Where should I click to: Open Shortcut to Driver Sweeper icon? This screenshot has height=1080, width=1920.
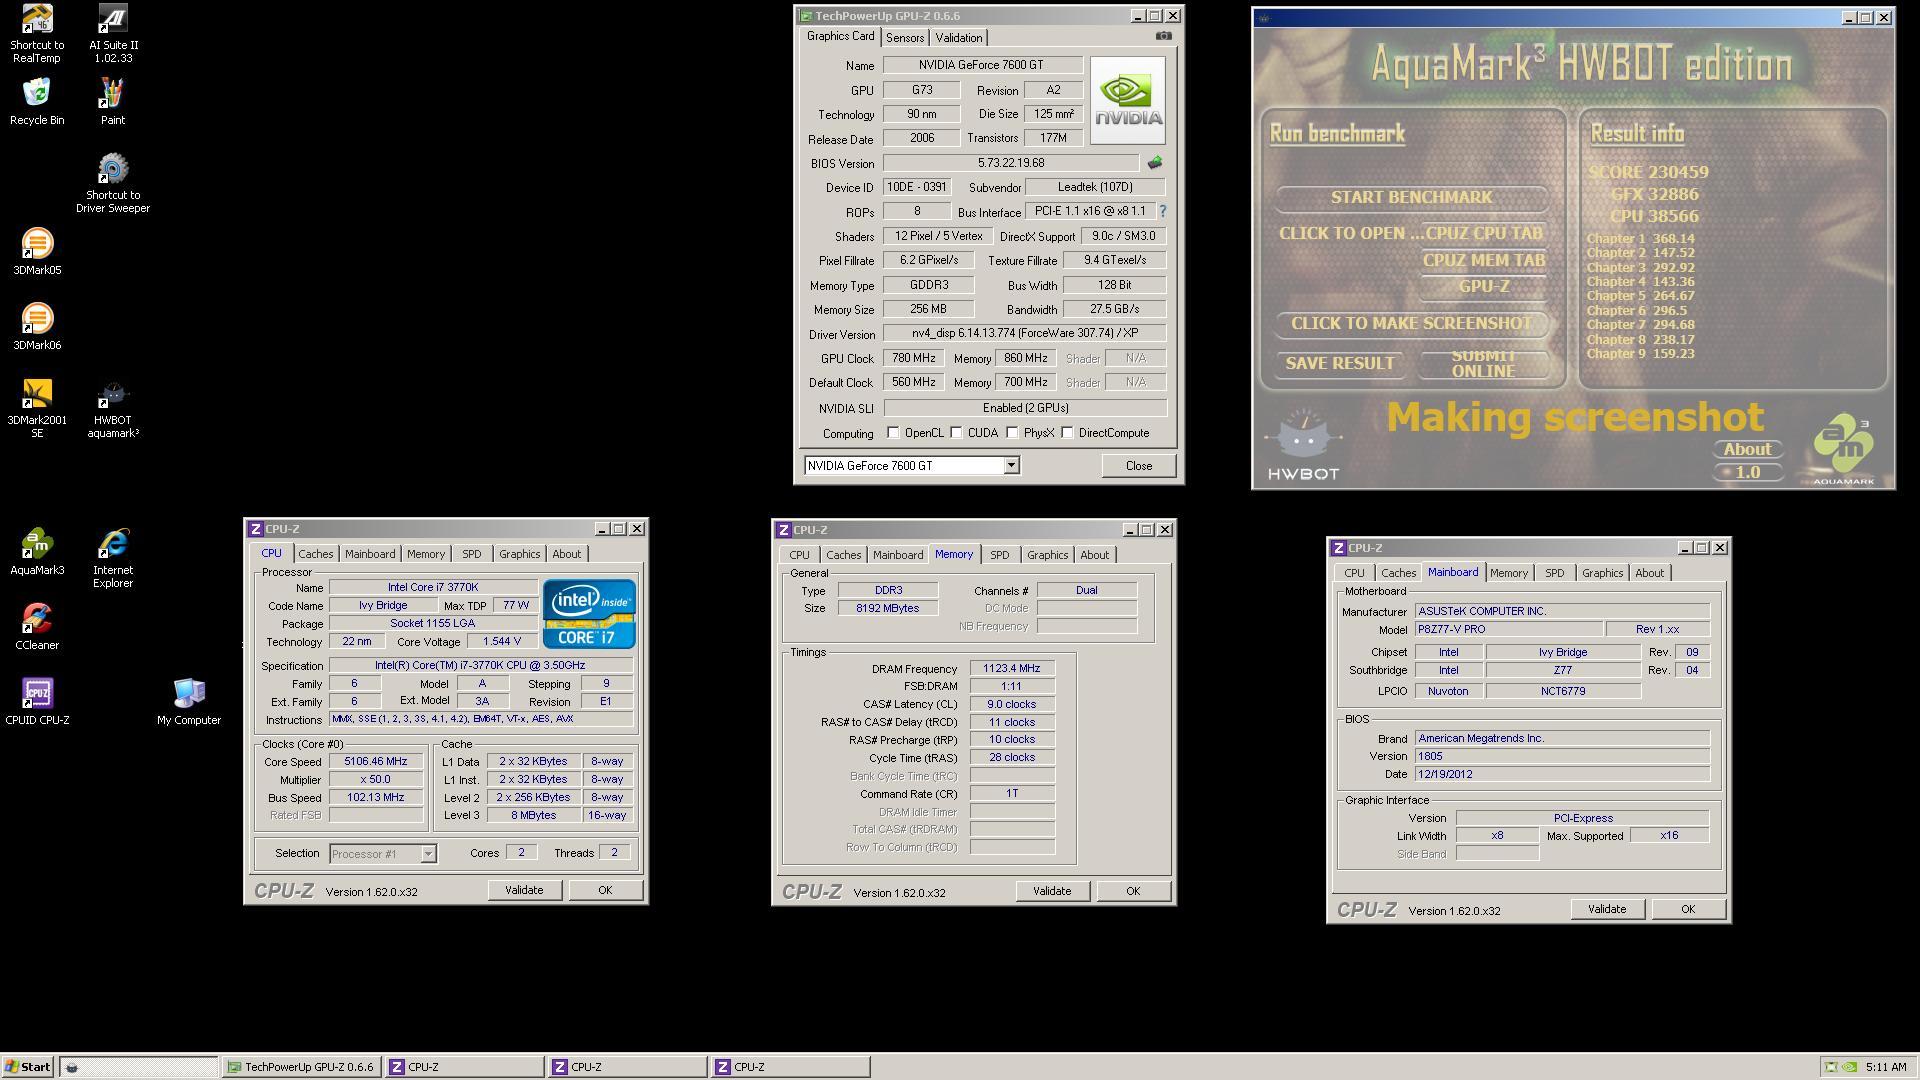click(113, 184)
